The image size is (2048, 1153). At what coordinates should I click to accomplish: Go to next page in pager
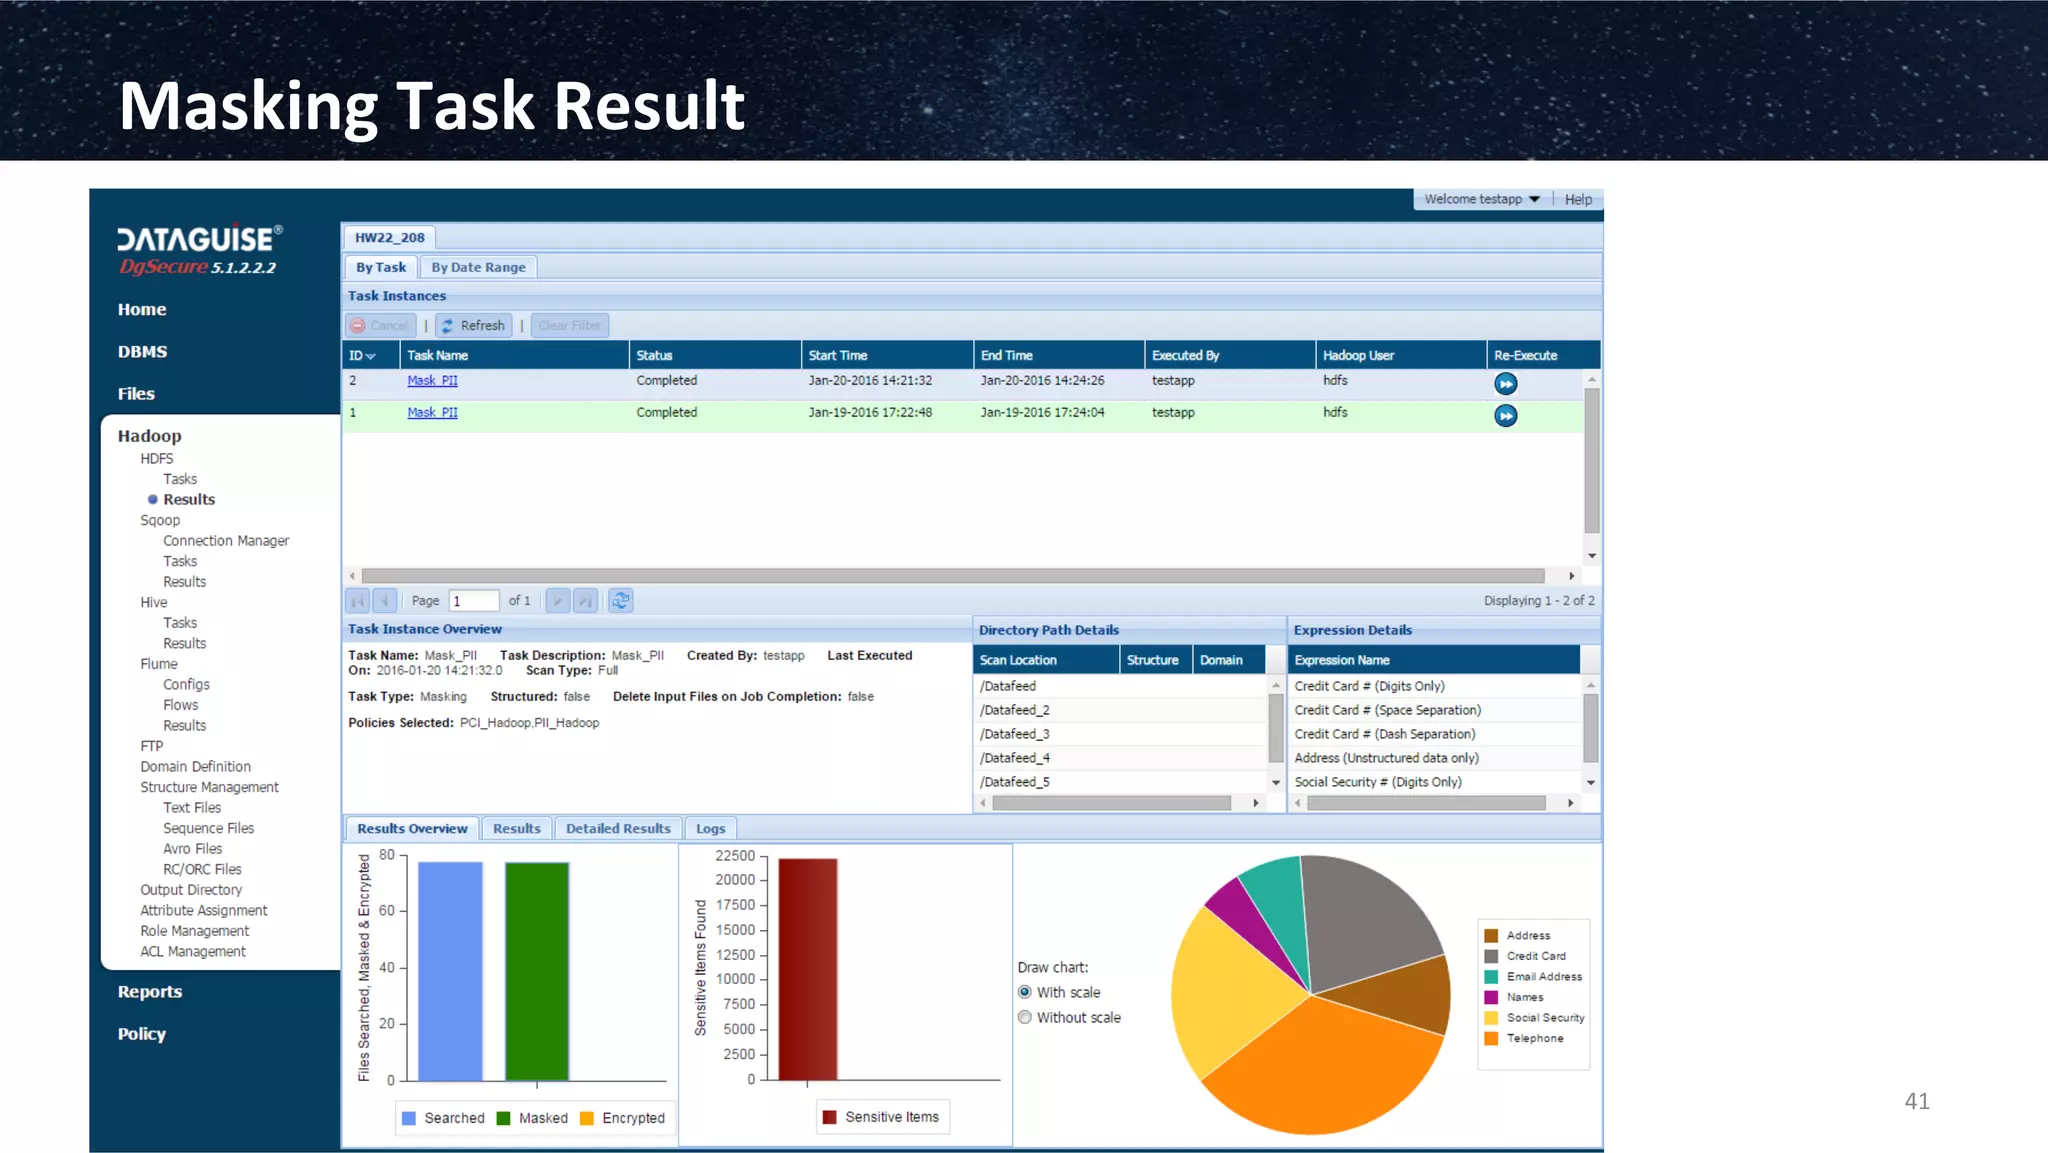[558, 600]
